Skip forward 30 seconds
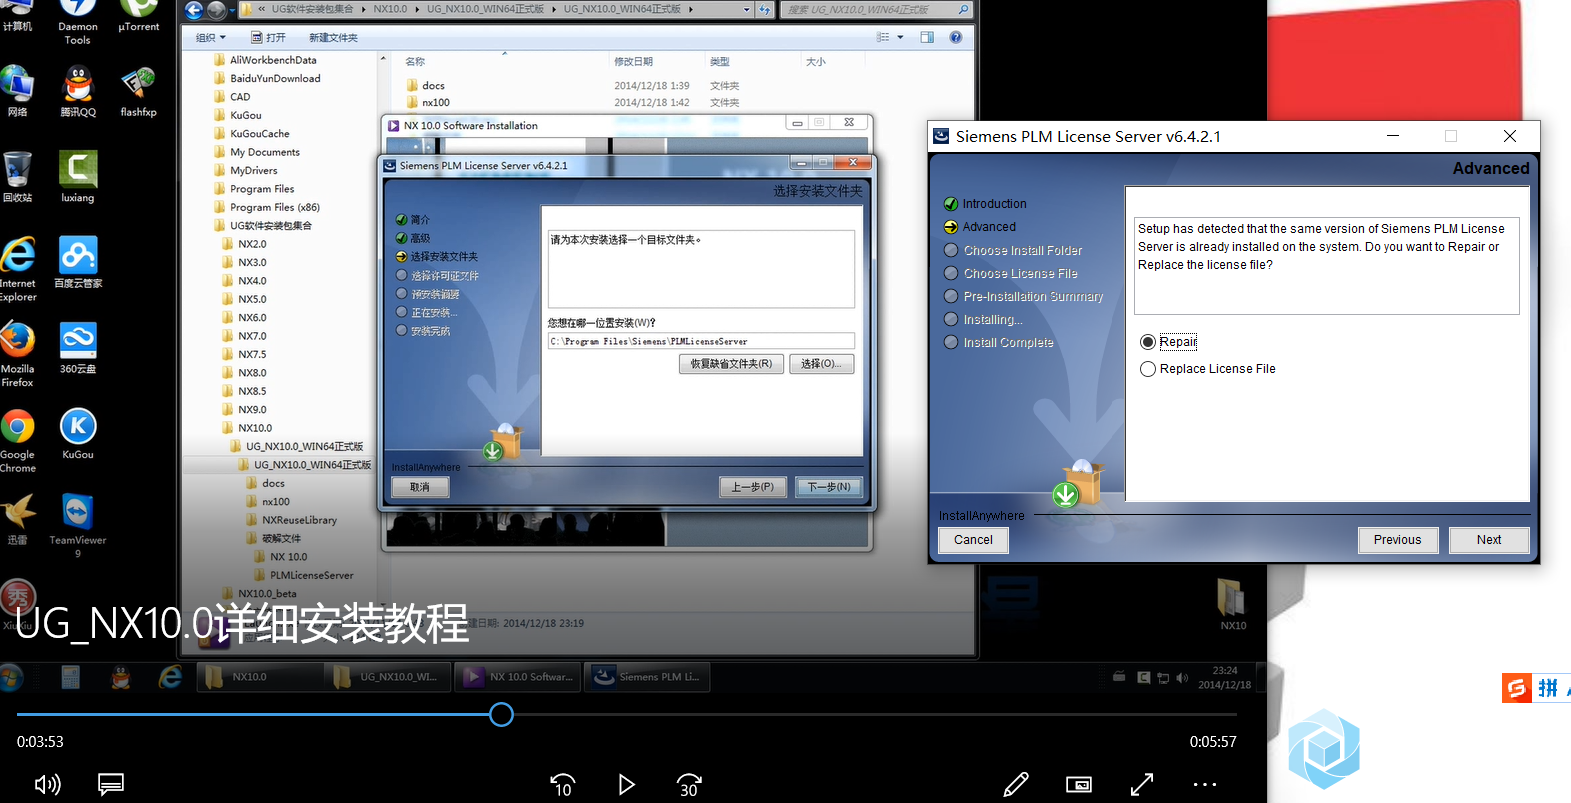Image resolution: width=1571 pixels, height=803 pixels. [689, 785]
